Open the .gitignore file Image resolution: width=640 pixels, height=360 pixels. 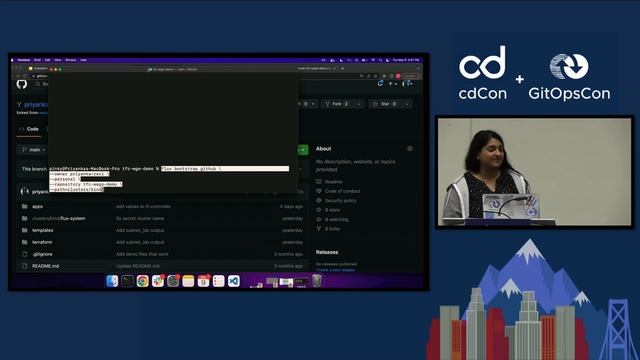tap(42, 254)
